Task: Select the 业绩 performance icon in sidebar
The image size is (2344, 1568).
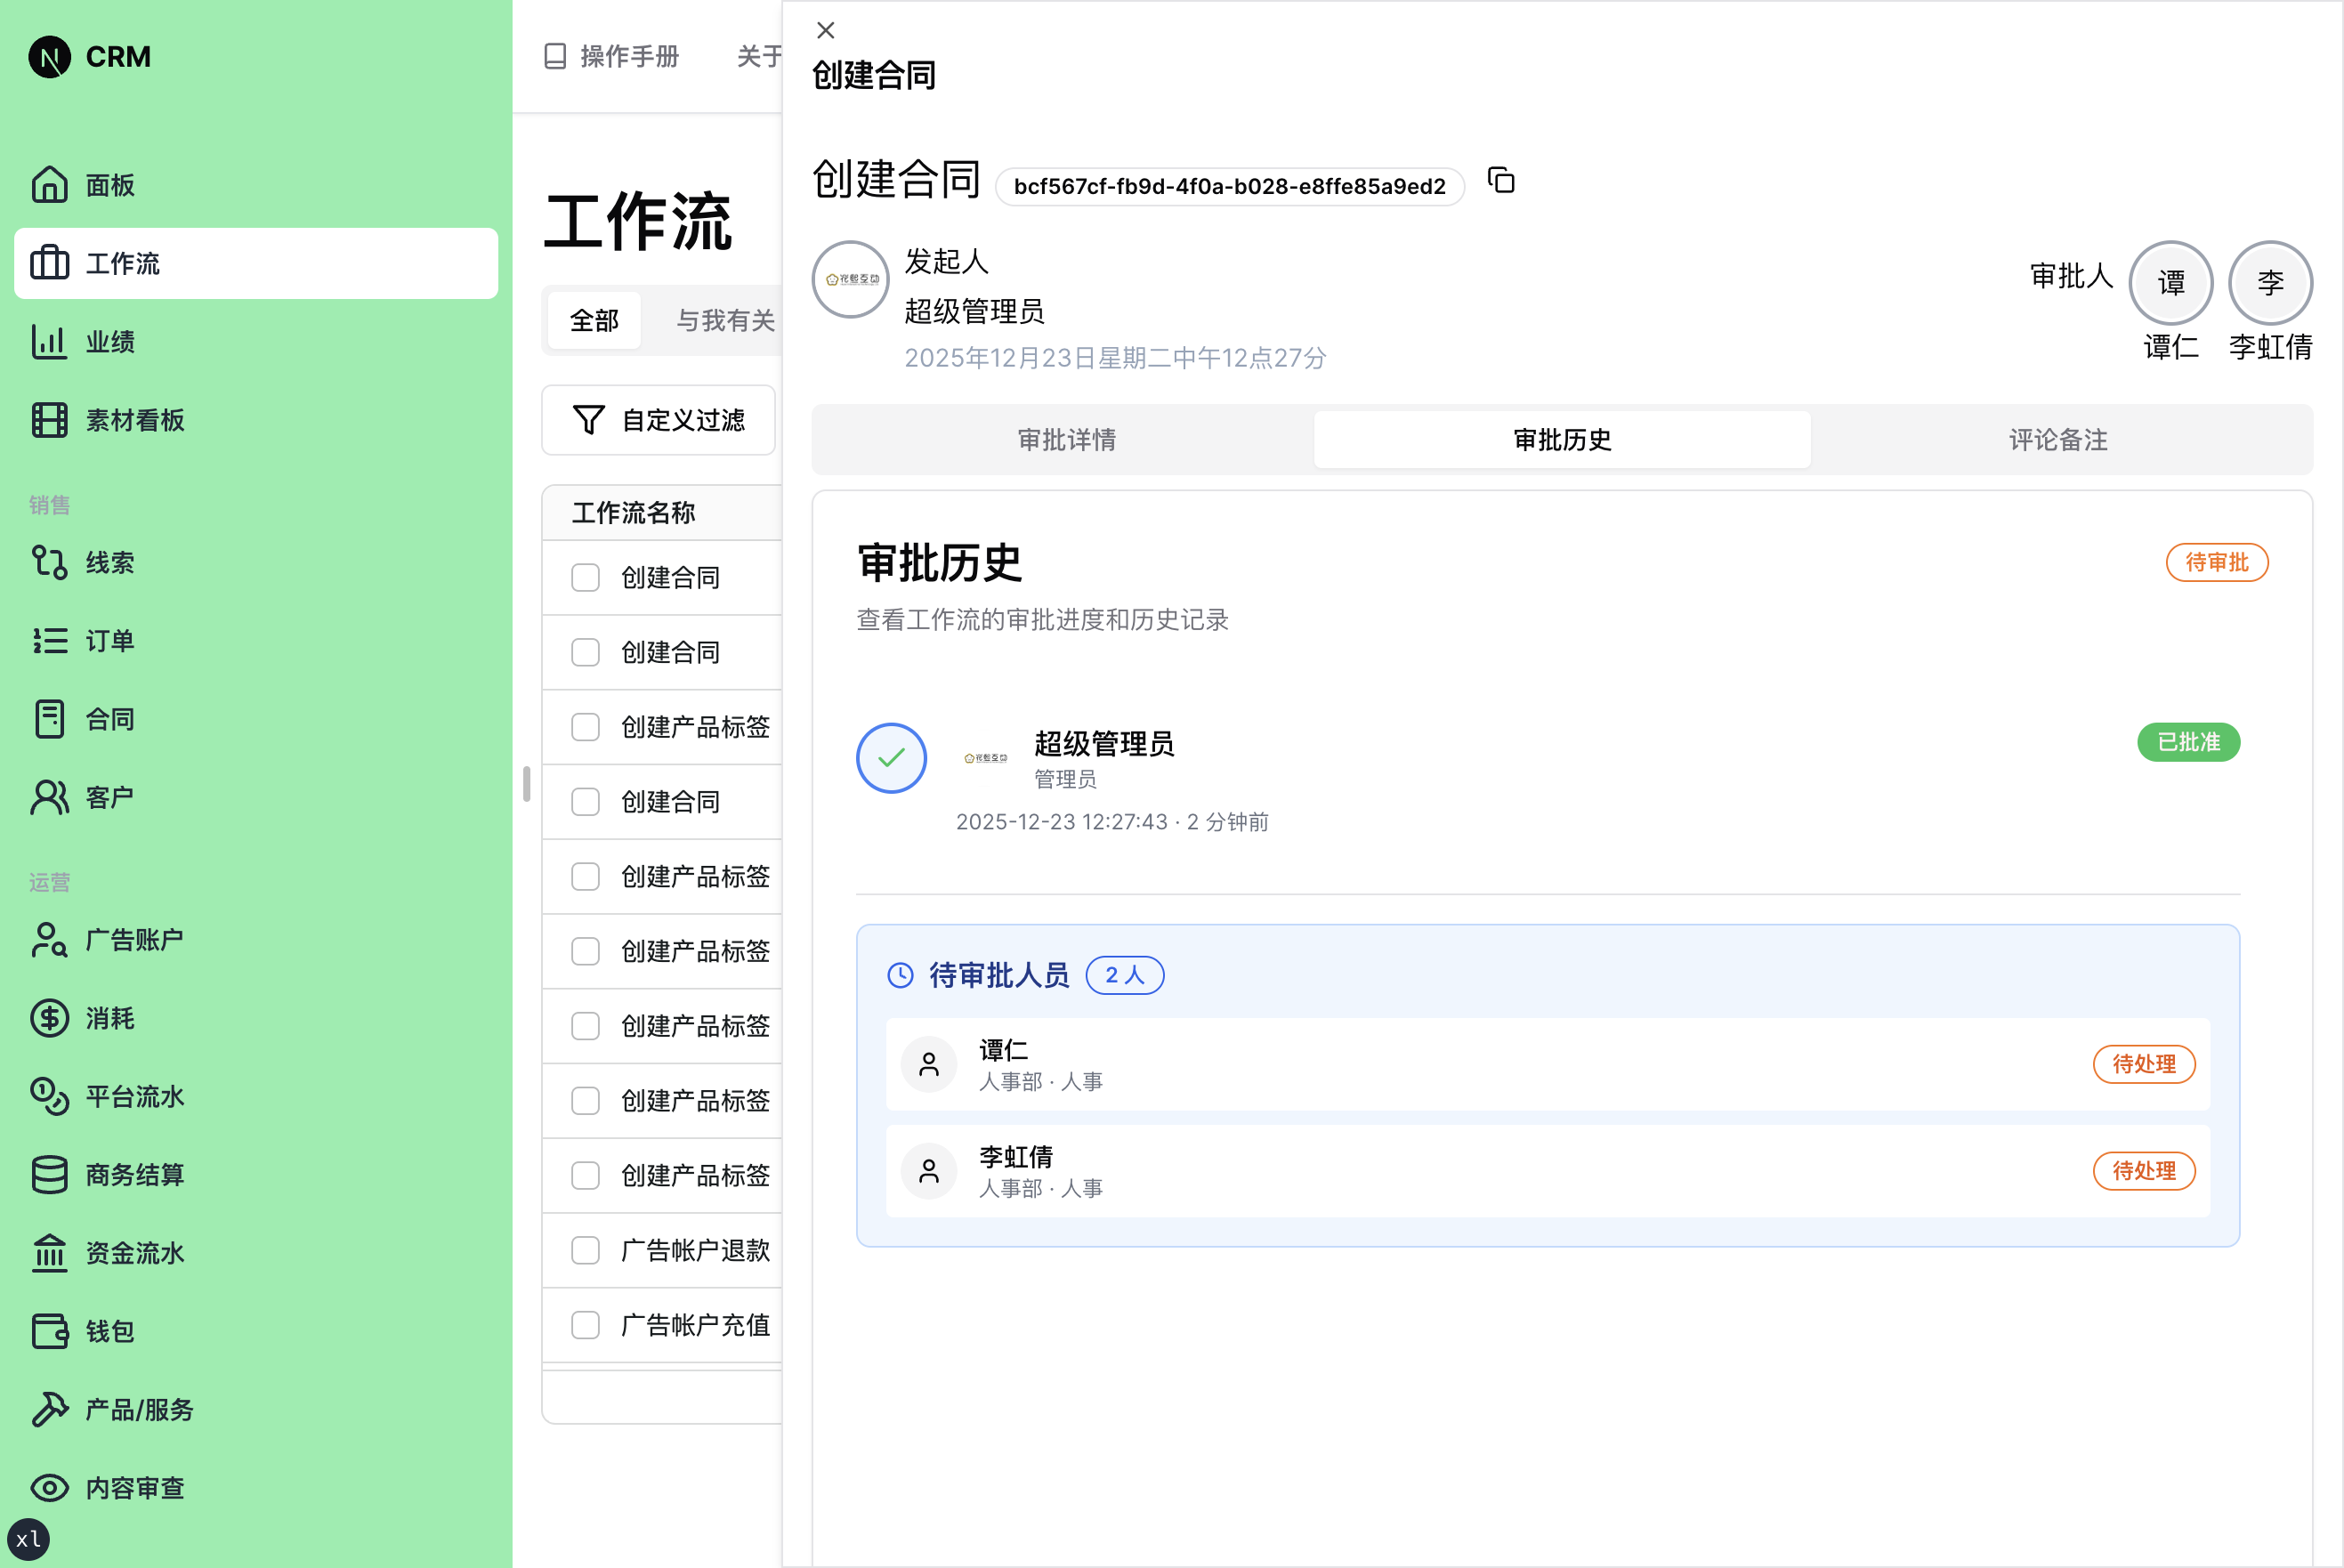Action: coord(49,341)
